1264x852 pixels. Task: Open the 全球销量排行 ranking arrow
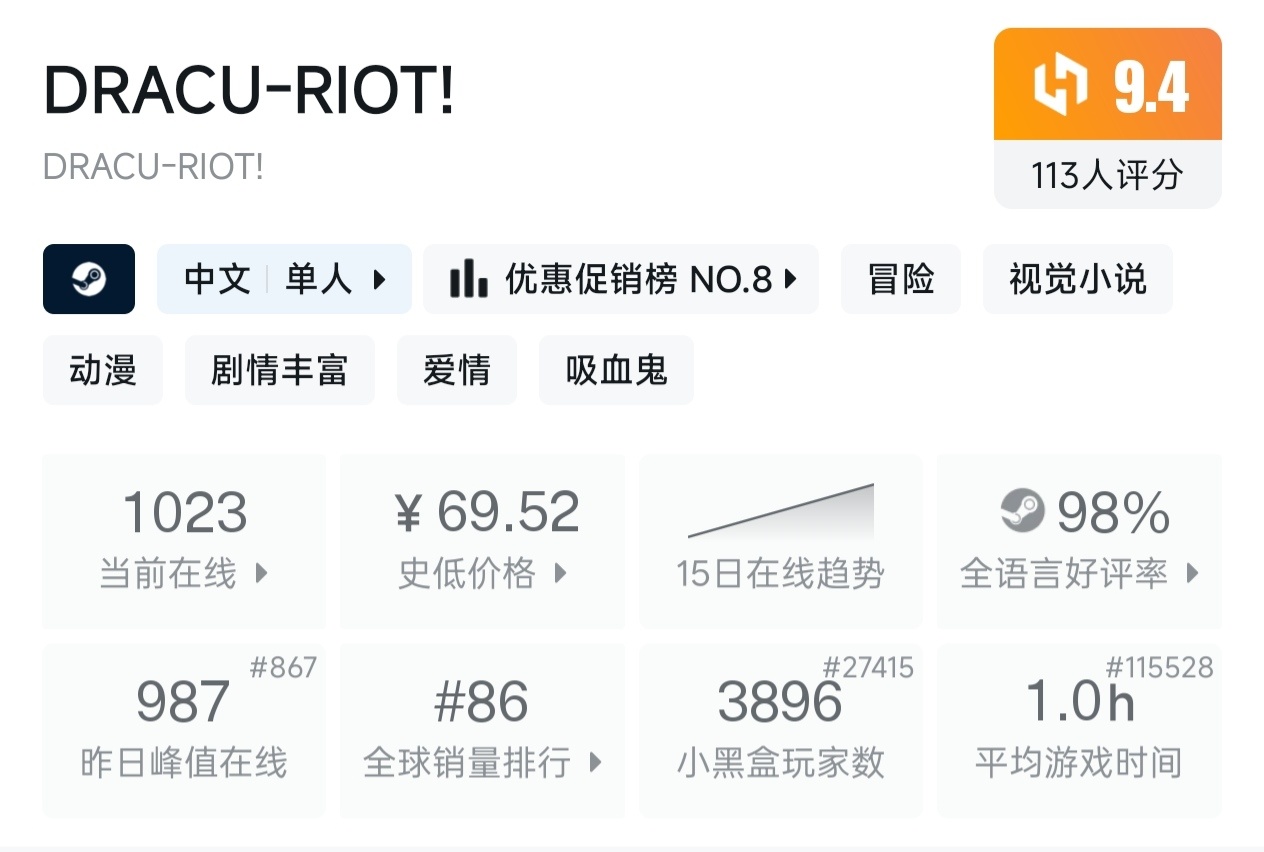pyautogui.click(x=595, y=763)
